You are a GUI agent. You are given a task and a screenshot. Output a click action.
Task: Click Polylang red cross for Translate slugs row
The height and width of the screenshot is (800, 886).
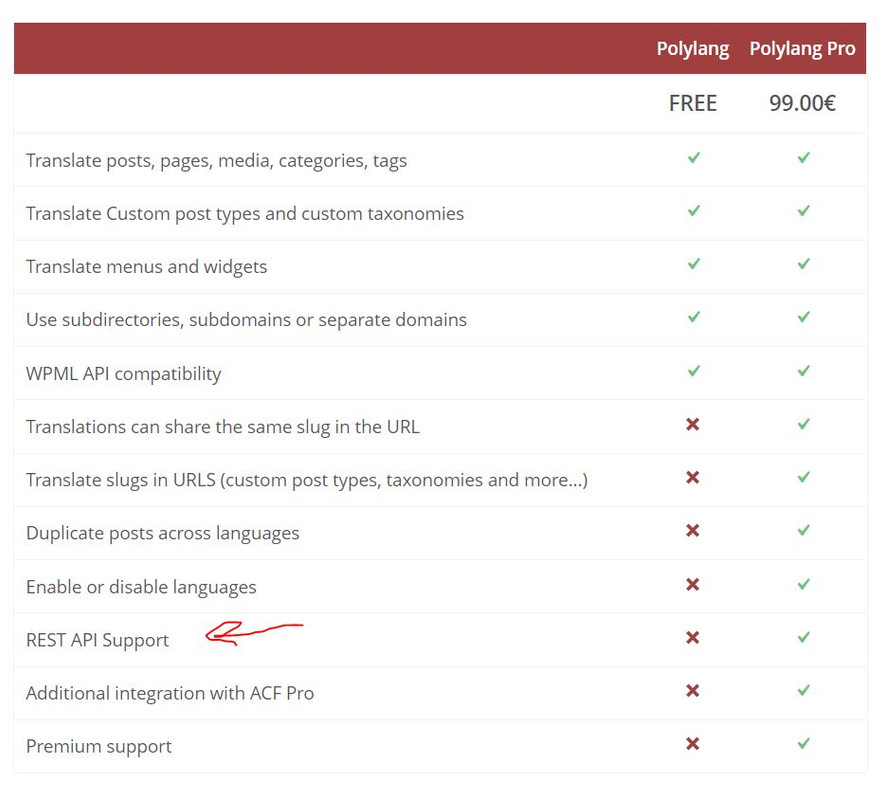(x=693, y=477)
